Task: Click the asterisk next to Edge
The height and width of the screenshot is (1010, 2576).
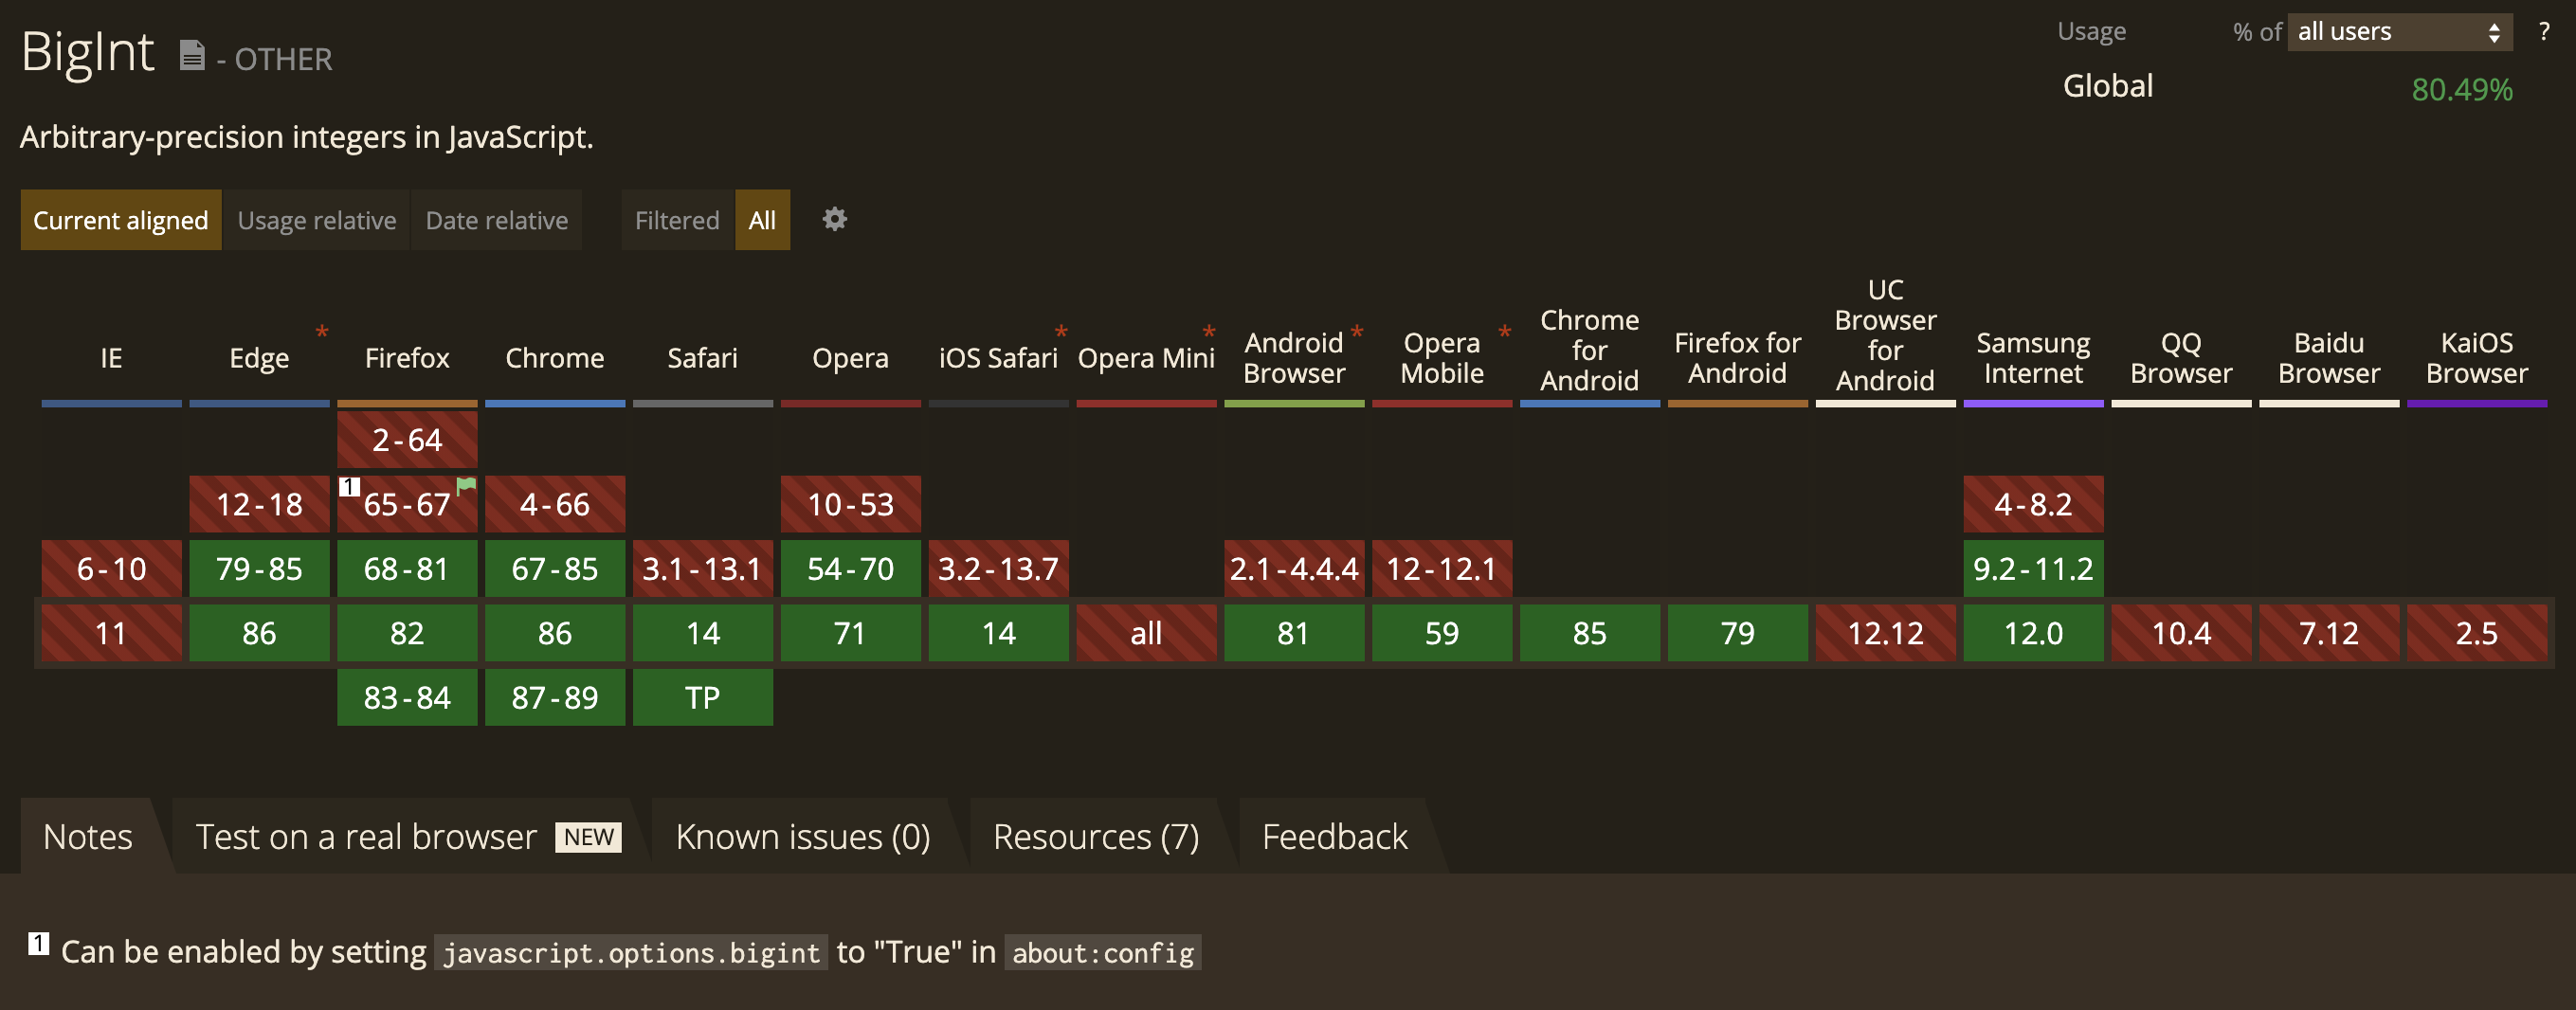Action: pyautogui.click(x=322, y=332)
